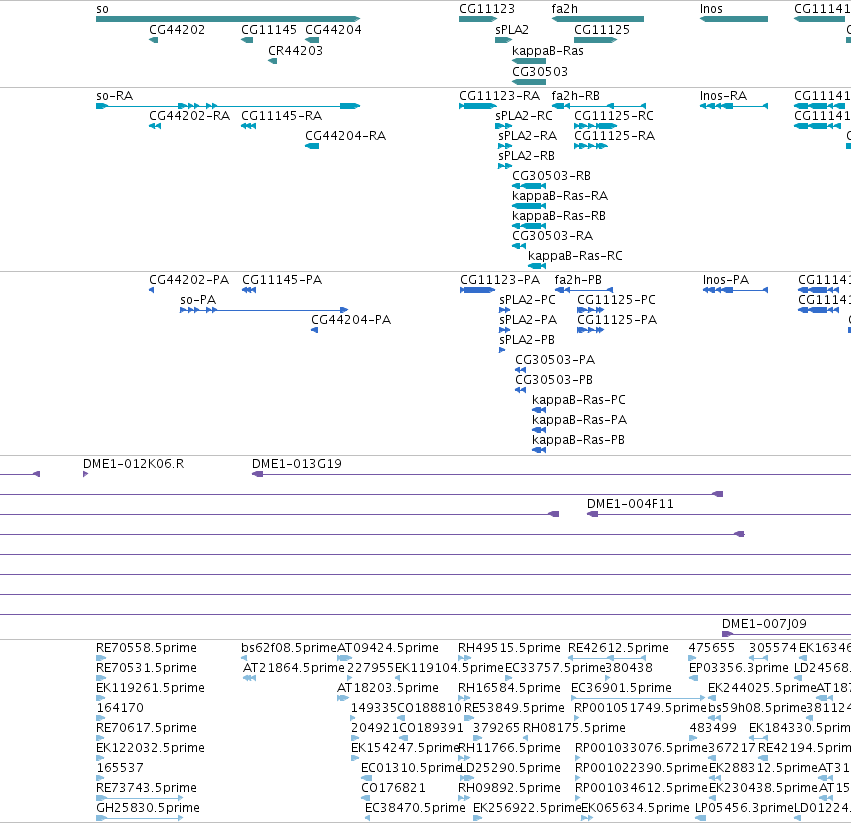851x823 pixels.
Task: Select the CG11125-PC protein label
Action: 616,300
